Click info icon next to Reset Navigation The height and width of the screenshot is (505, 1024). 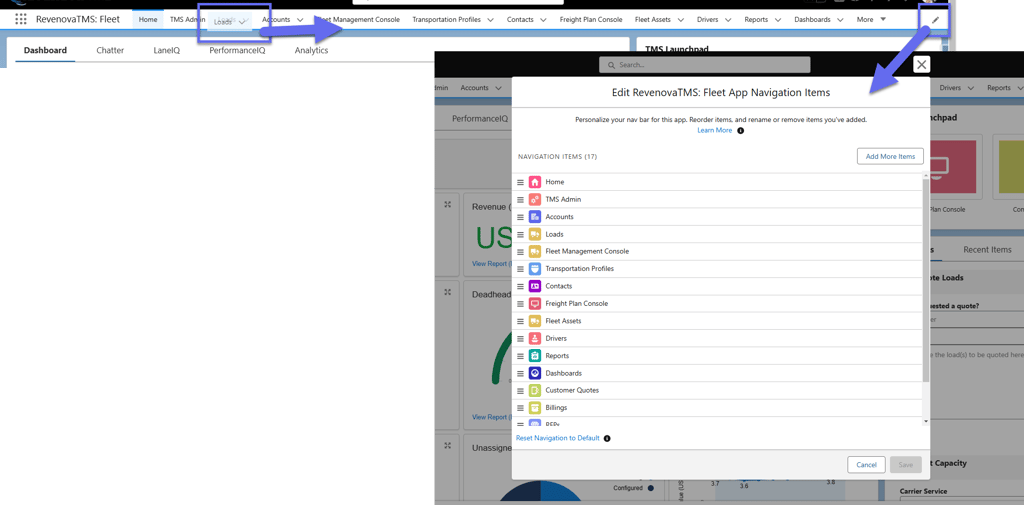(x=607, y=438)
